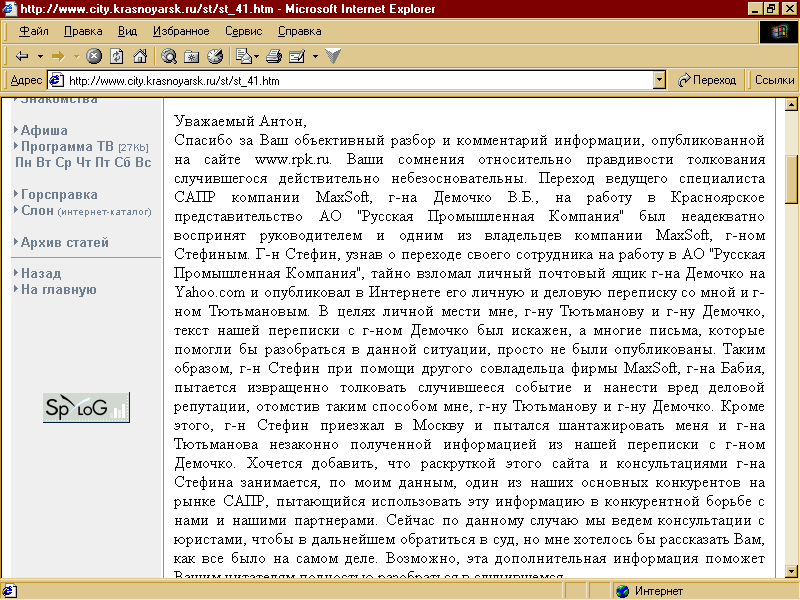Image resolution: width=800 pixels, height=600 pixels.
Task: Select Пт in the TV schedule days
Action: 103,162
